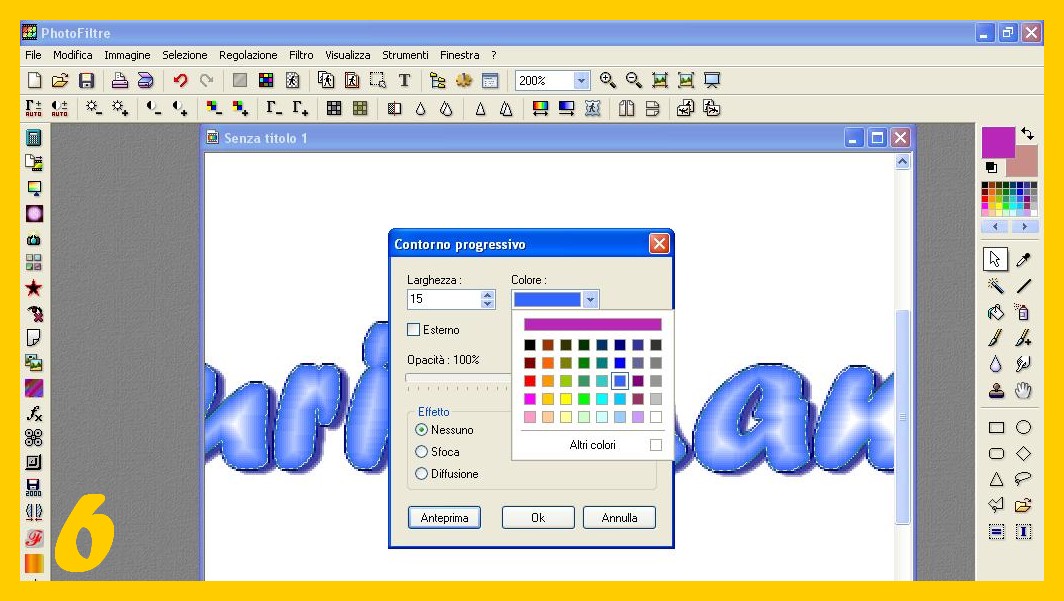1064x601 pixels.
Task: Pick the Paint Bucket fill tool
Action: [x=995, y=313]
